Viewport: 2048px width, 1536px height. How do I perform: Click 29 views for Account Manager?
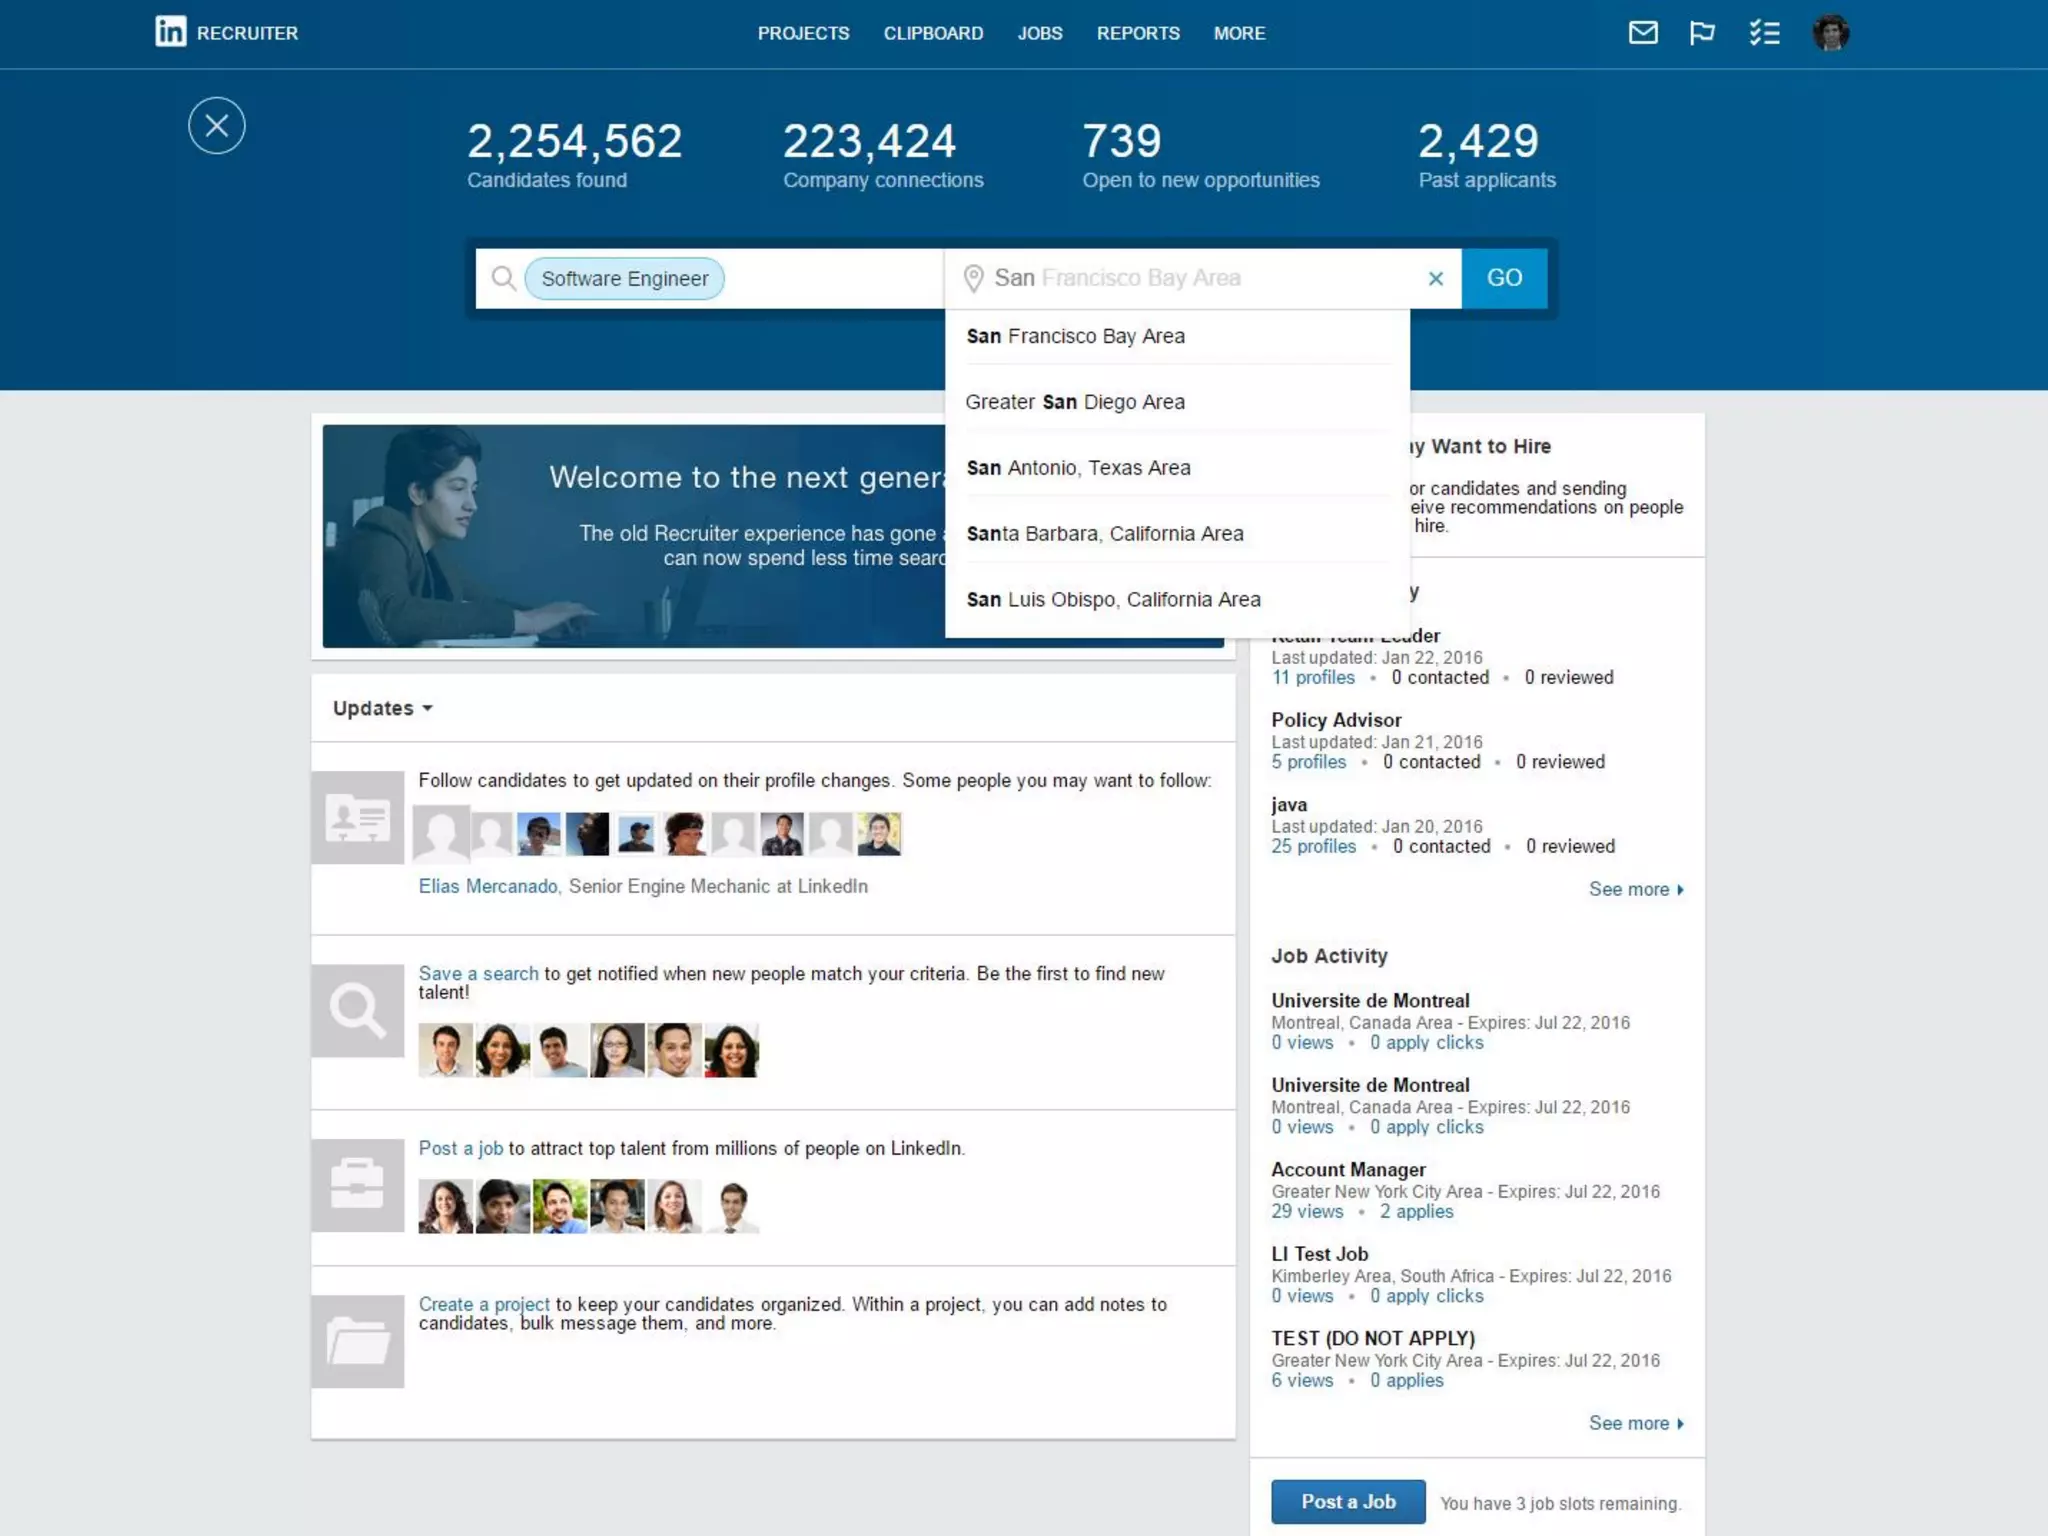pyautogui.click(x=1307, y=1211)
